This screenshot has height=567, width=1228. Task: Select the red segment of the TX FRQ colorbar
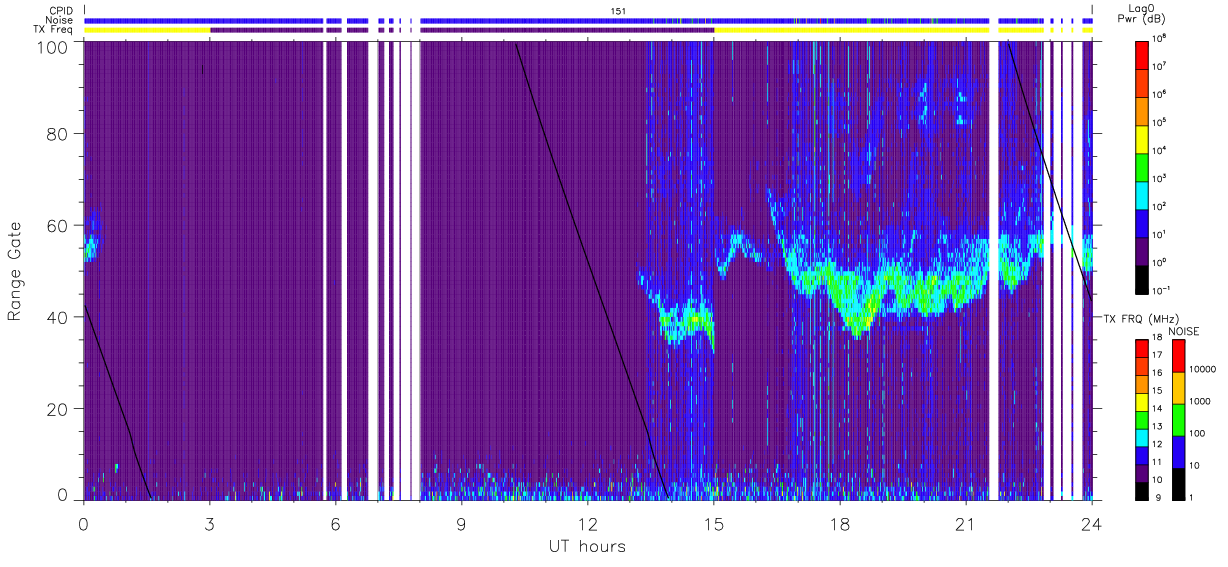(x=1143, y=349)
